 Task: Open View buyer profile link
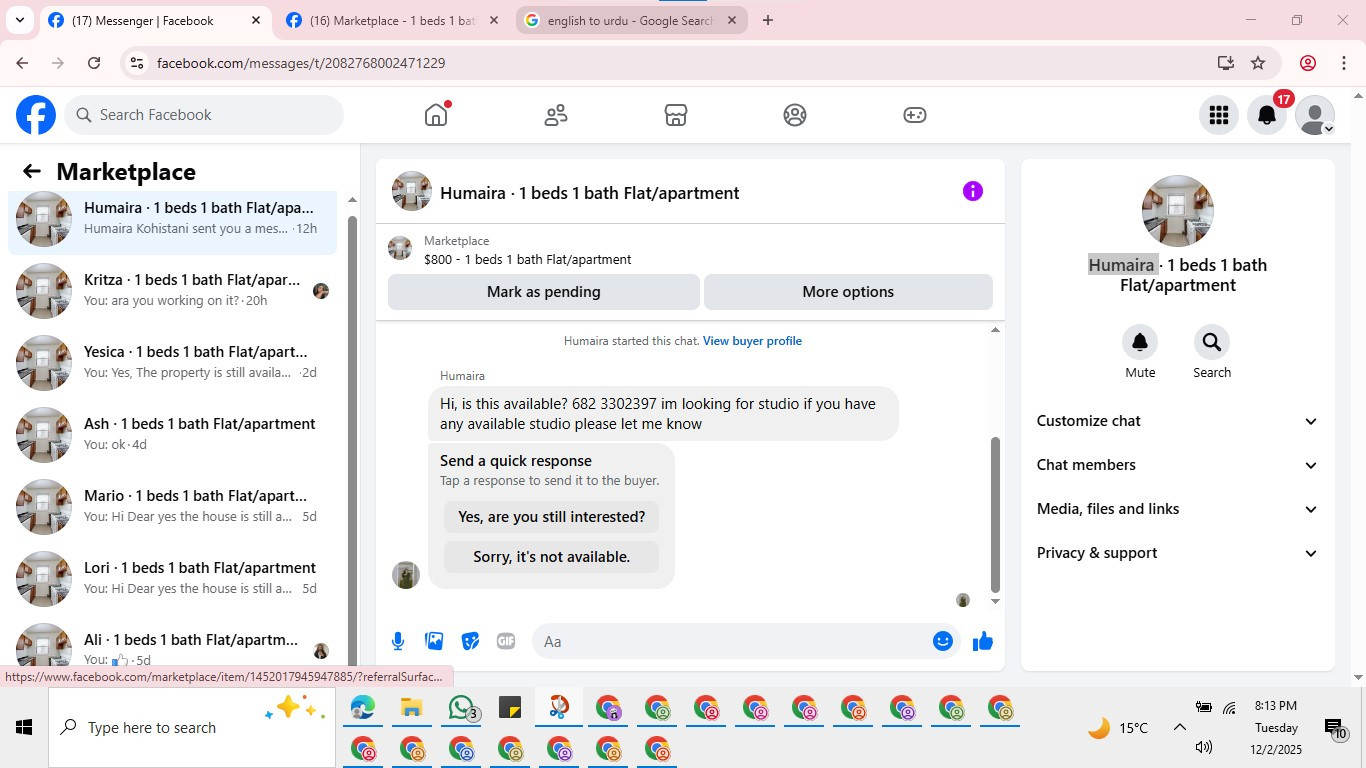[x=752, y=341]
